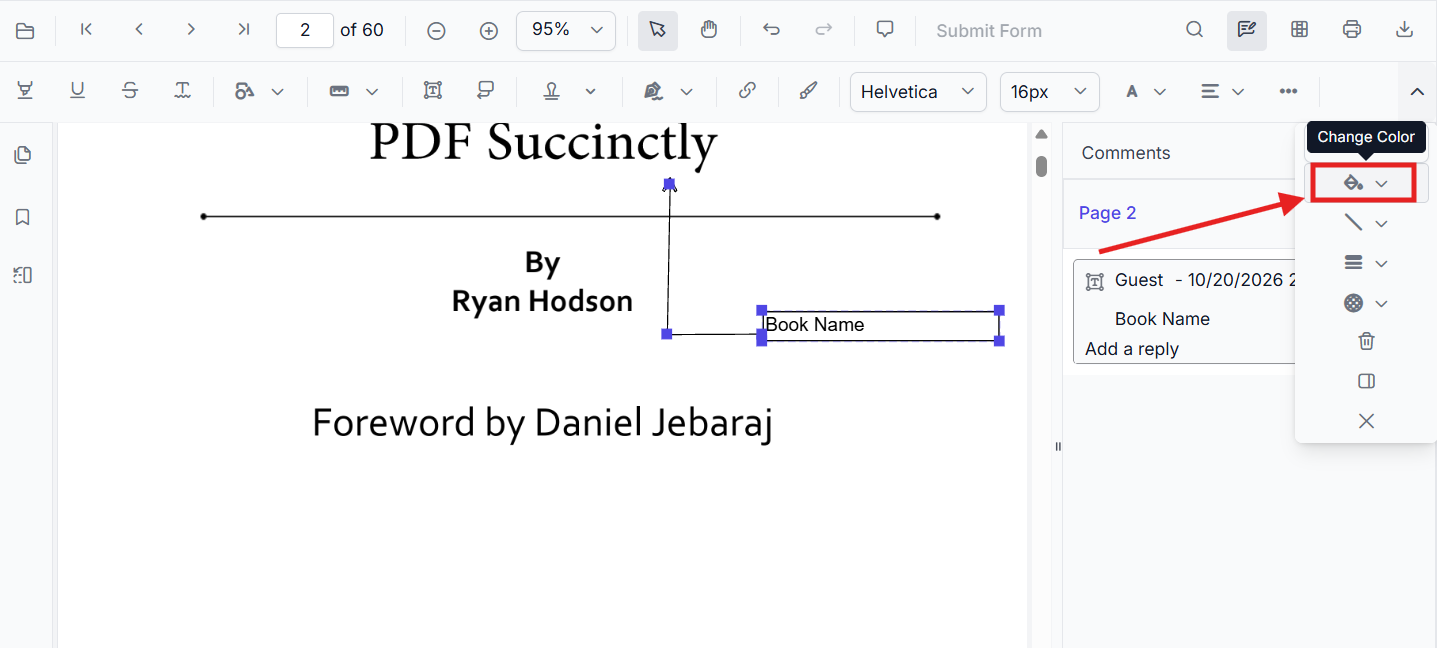Viewport: 1444px width, 648px height.
Task: Select the callout annotation tool
Action: (486, 91)
